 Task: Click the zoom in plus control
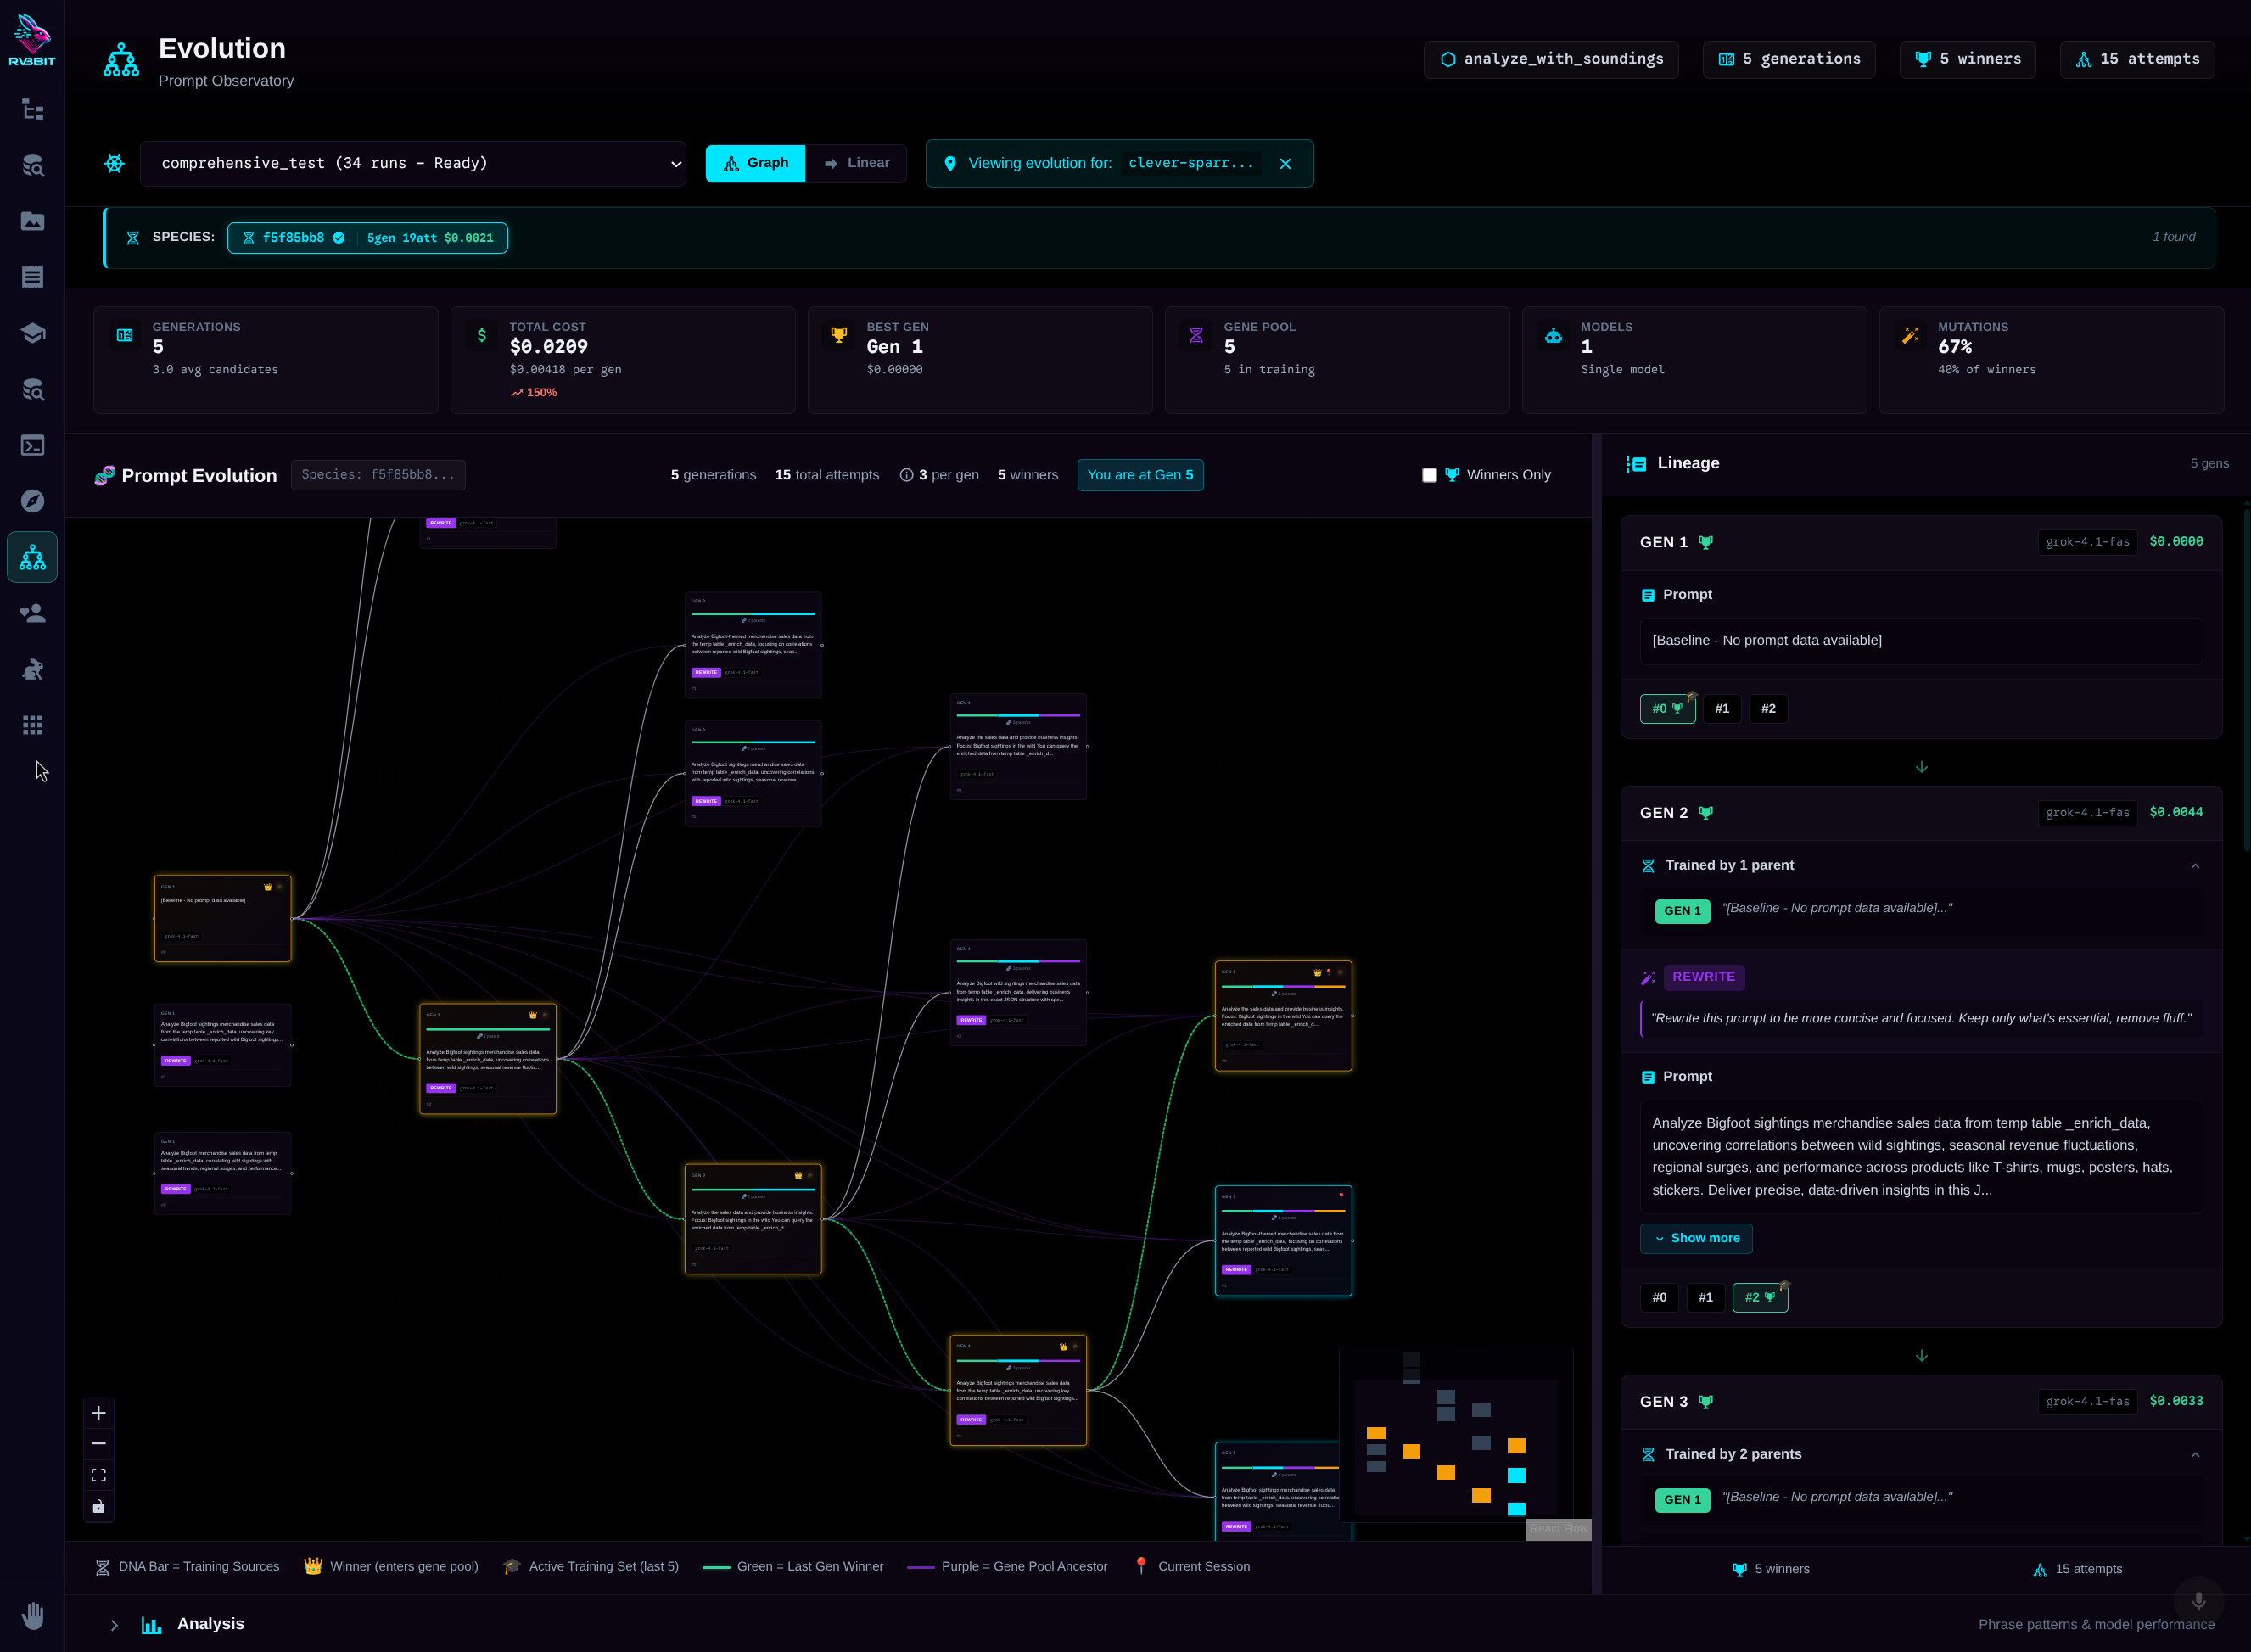tap(98, 1413)
